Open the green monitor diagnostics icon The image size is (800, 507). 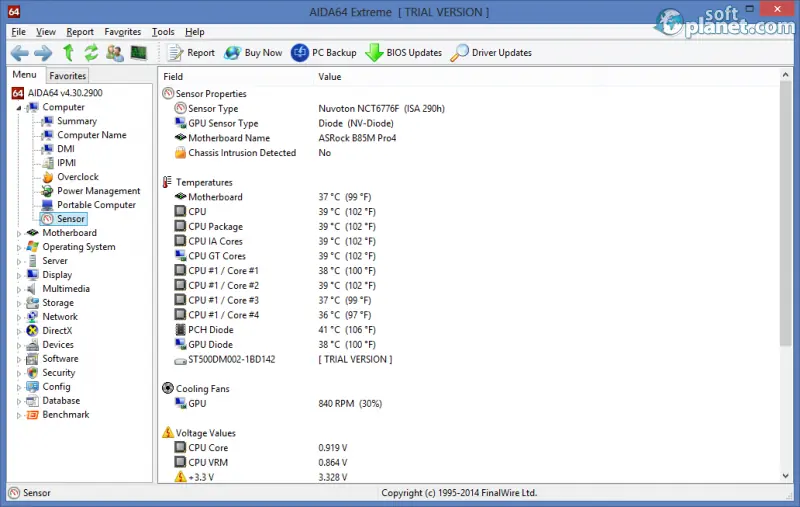tap(139, 53)
